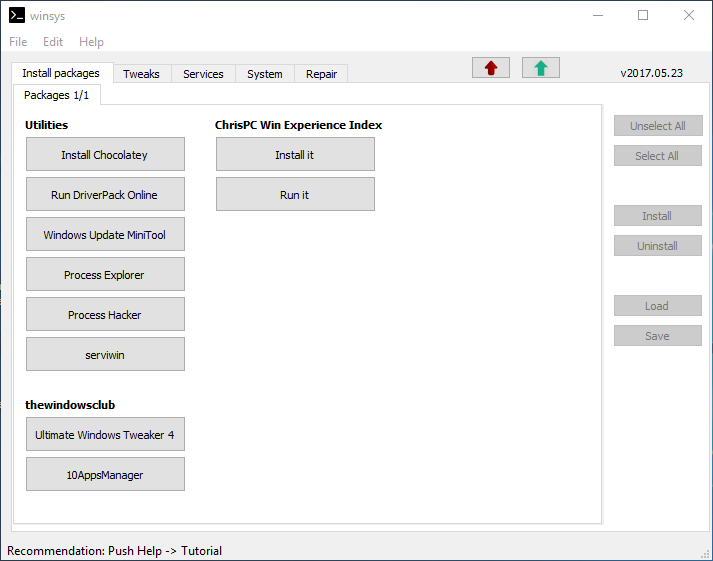Image resolution: width=713 pixels, height=561 pixels.
Task: Go to the Repair tab
Action: (321, 74)
